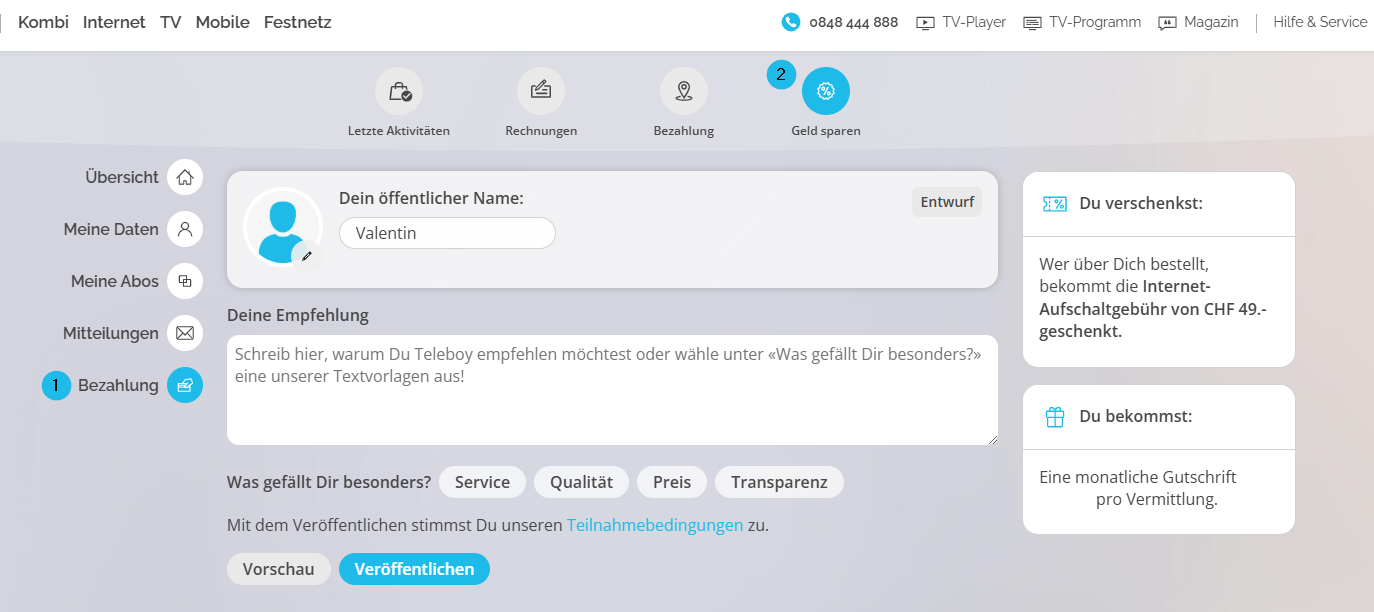Click the Letzte Aktivitäten label
The height and width of the screenshot is (612, 1374).
(x=399, y=131)
